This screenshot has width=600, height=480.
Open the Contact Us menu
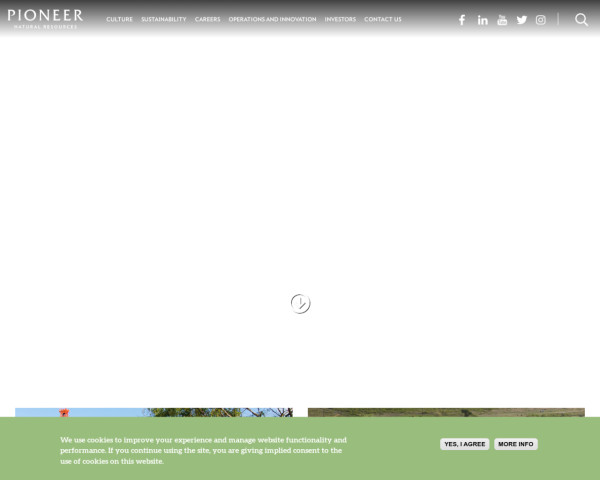[383, 19]
